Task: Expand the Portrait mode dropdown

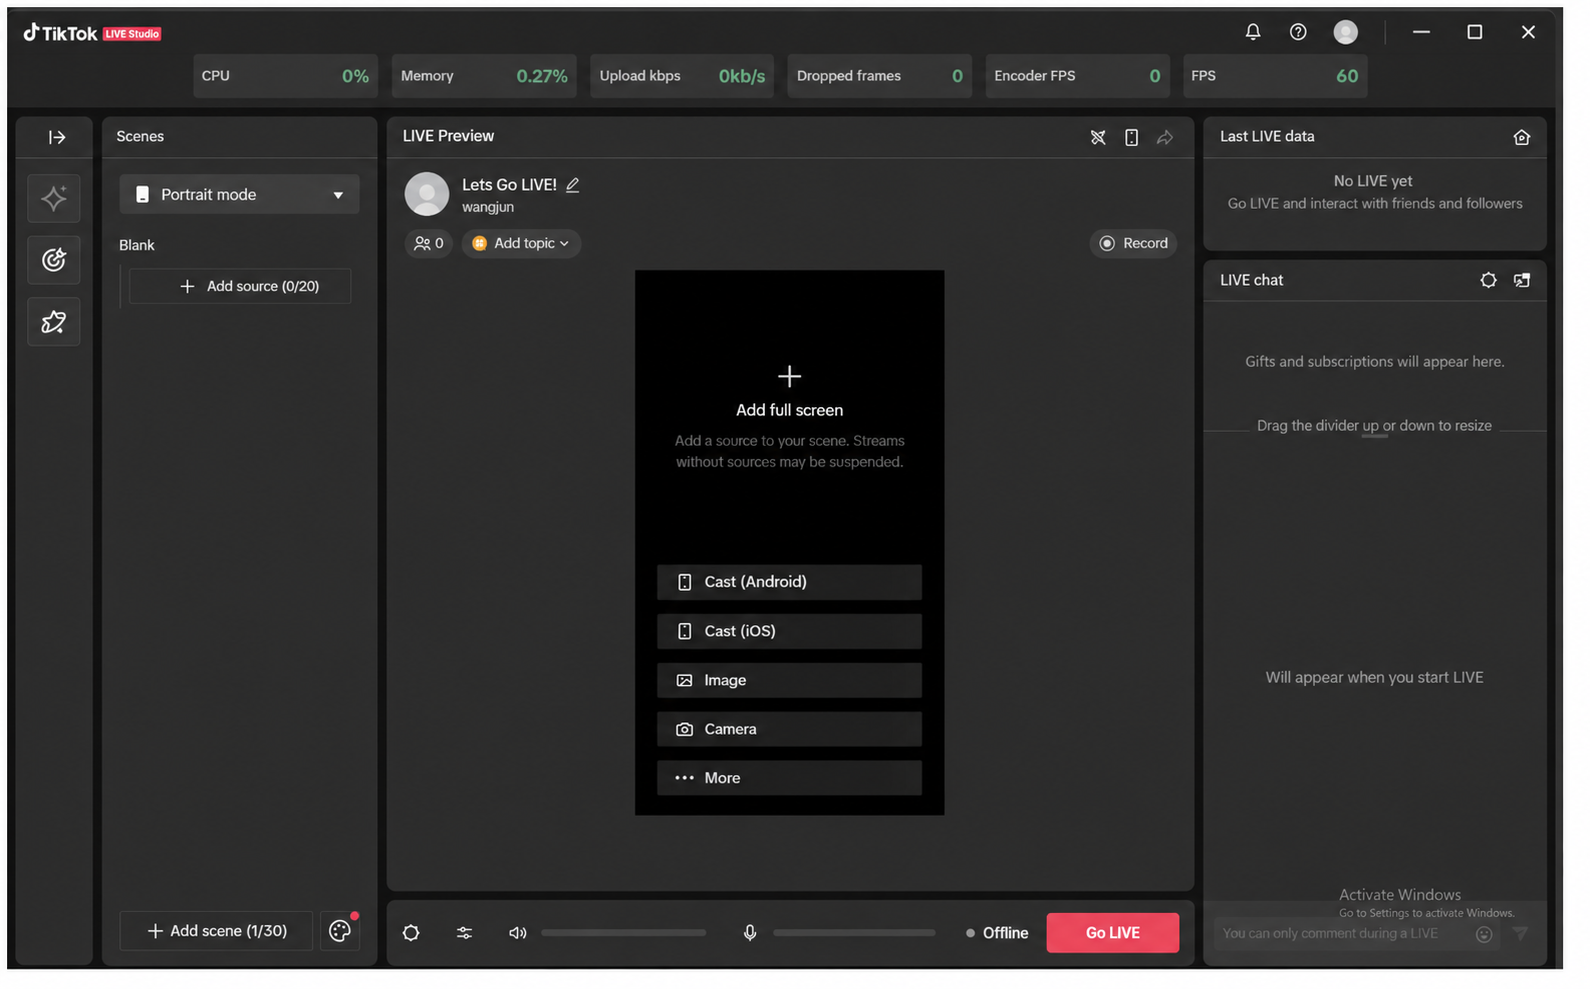Action: pyautogui.click(x=239, y=194)
